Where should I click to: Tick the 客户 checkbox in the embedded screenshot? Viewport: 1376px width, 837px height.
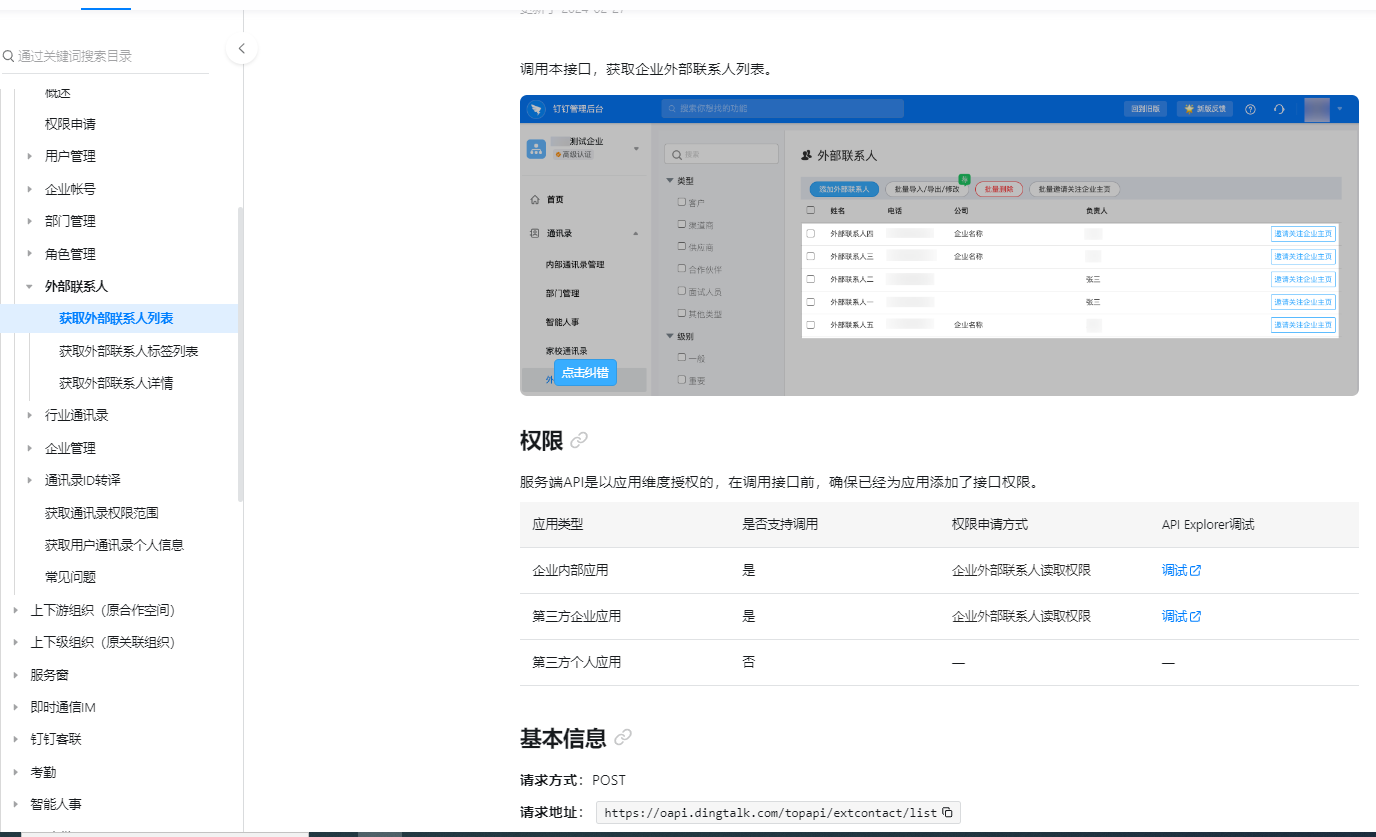pos(681,202)
